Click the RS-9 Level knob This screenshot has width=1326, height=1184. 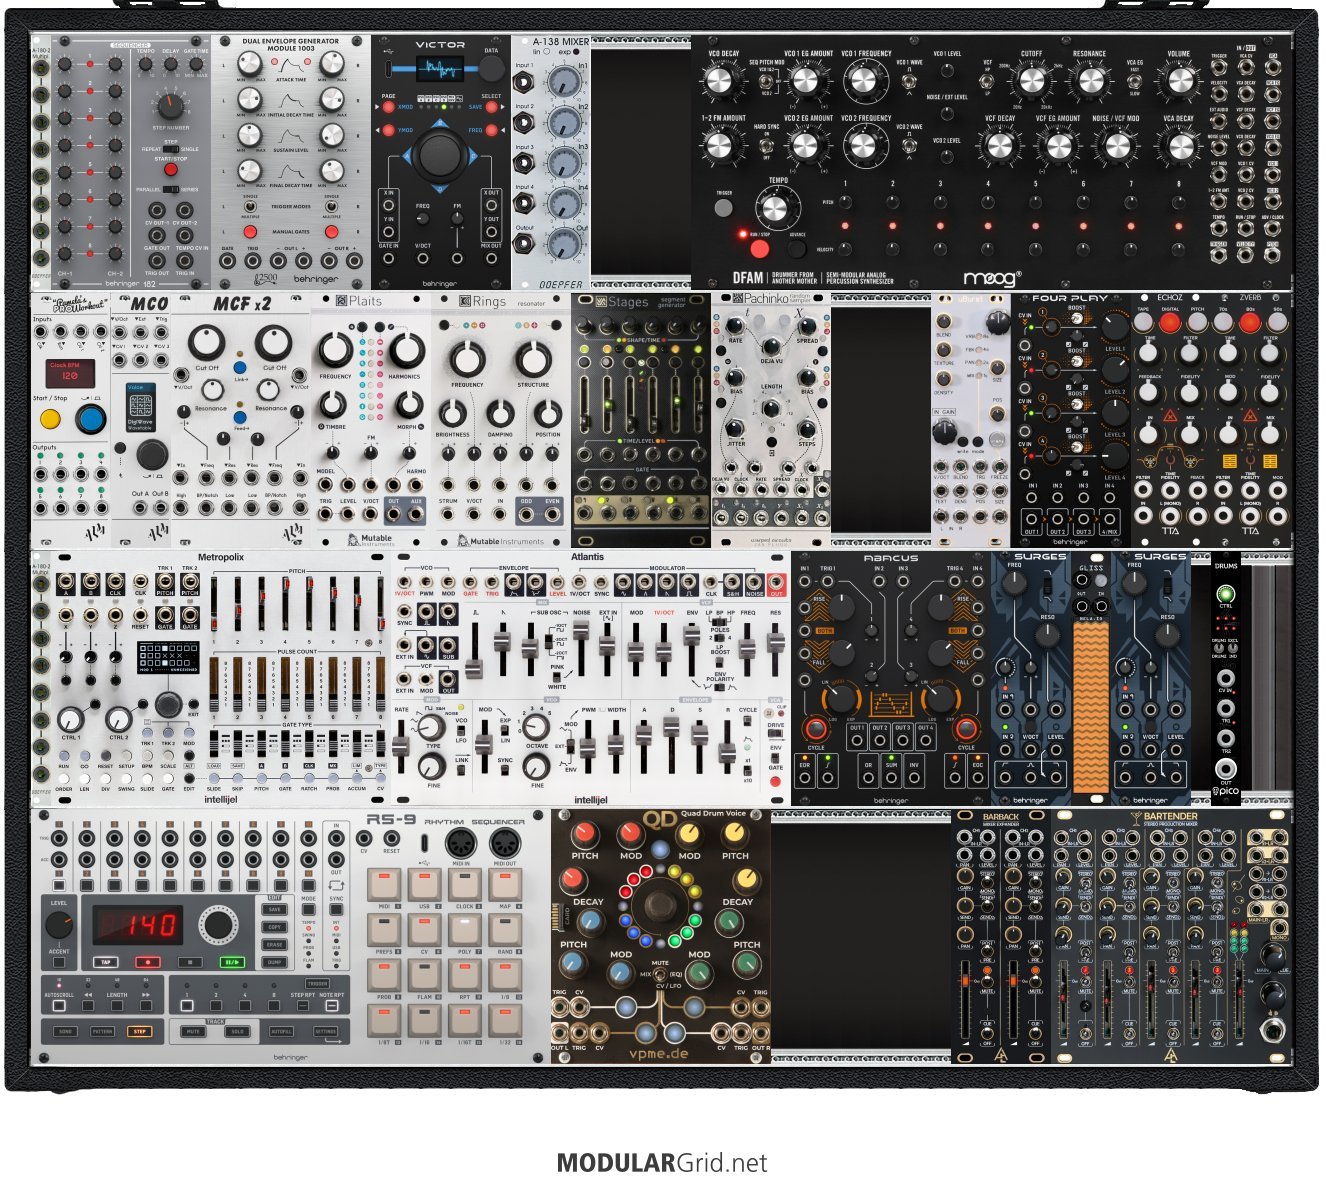[59, 926]
